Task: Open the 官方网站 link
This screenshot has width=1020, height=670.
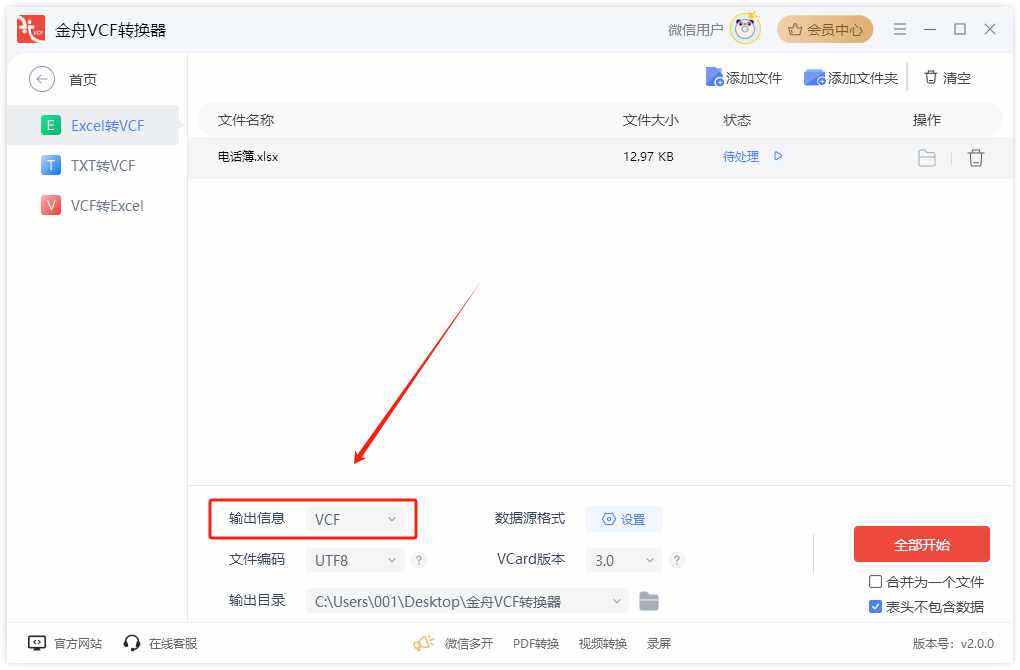Action: point(65,643)
